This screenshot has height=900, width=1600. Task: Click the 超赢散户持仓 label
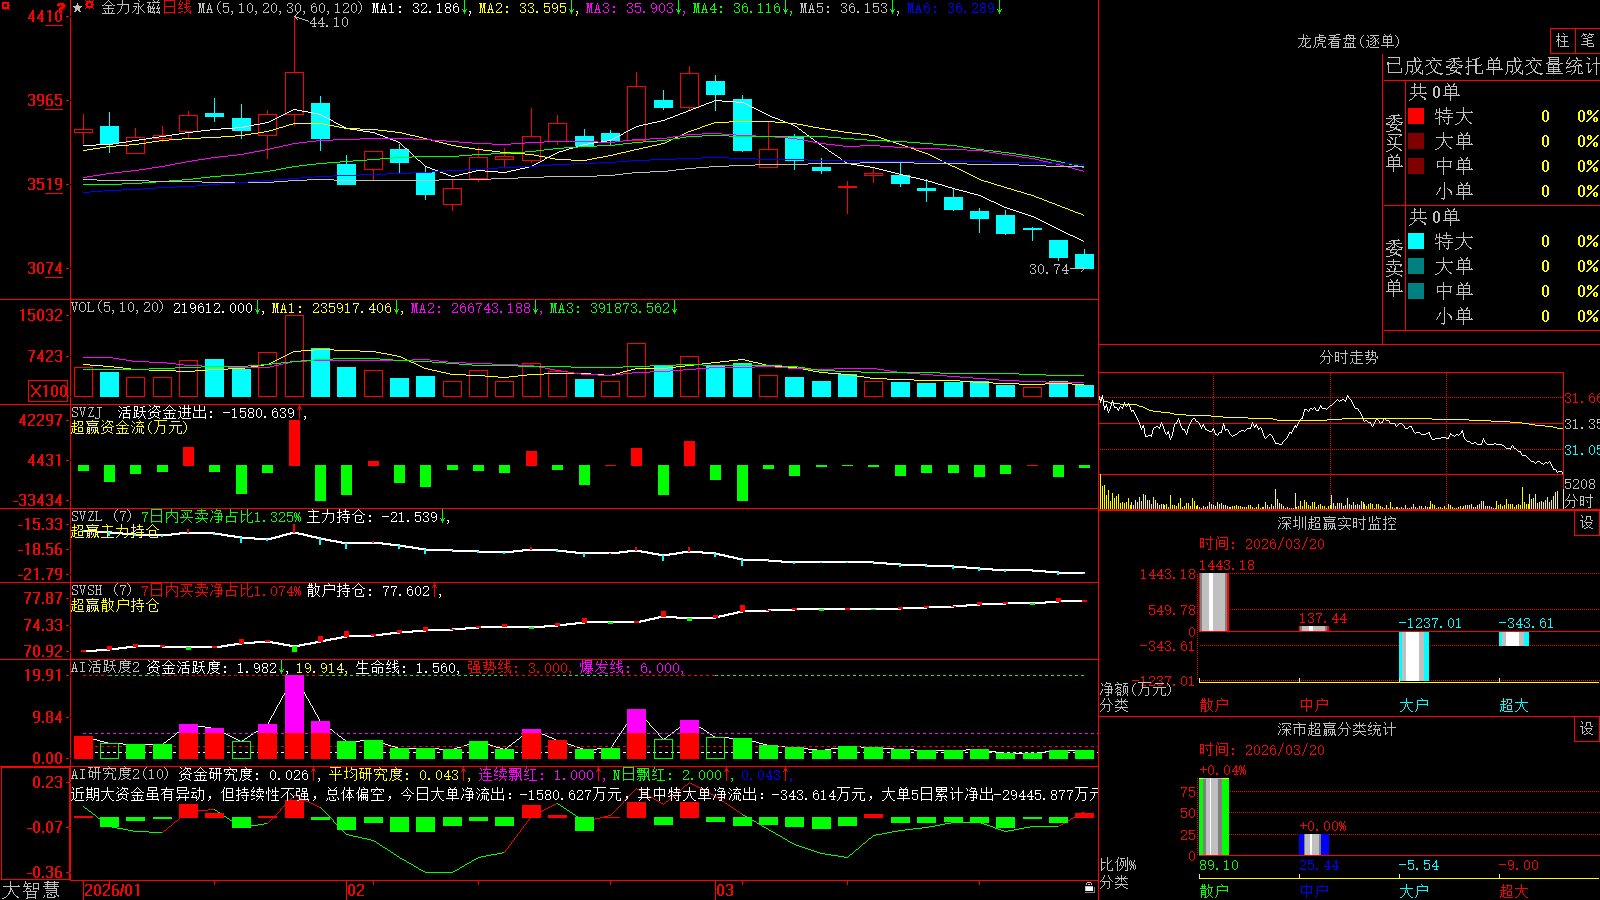point(115,605)
